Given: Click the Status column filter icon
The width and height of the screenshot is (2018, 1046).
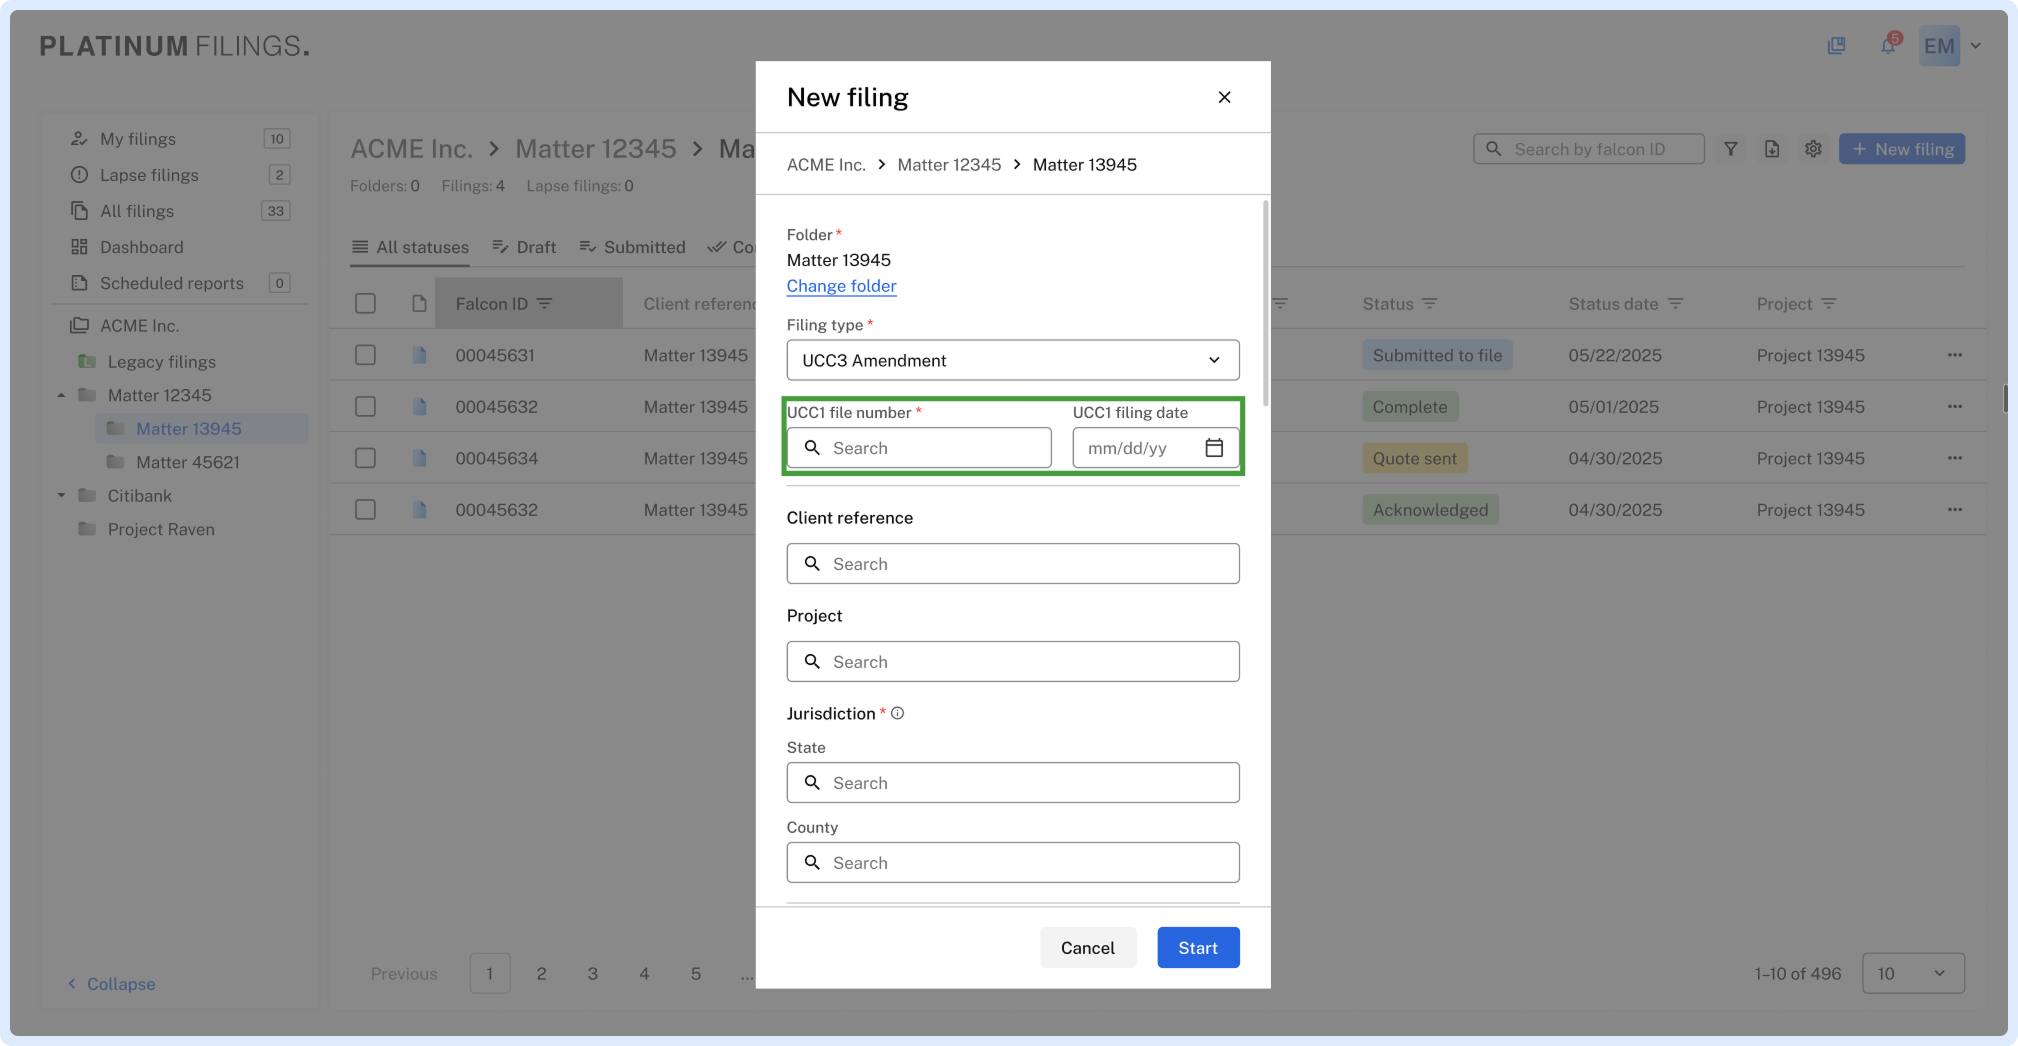Looking at the screenshot, I should point(1430,303).
